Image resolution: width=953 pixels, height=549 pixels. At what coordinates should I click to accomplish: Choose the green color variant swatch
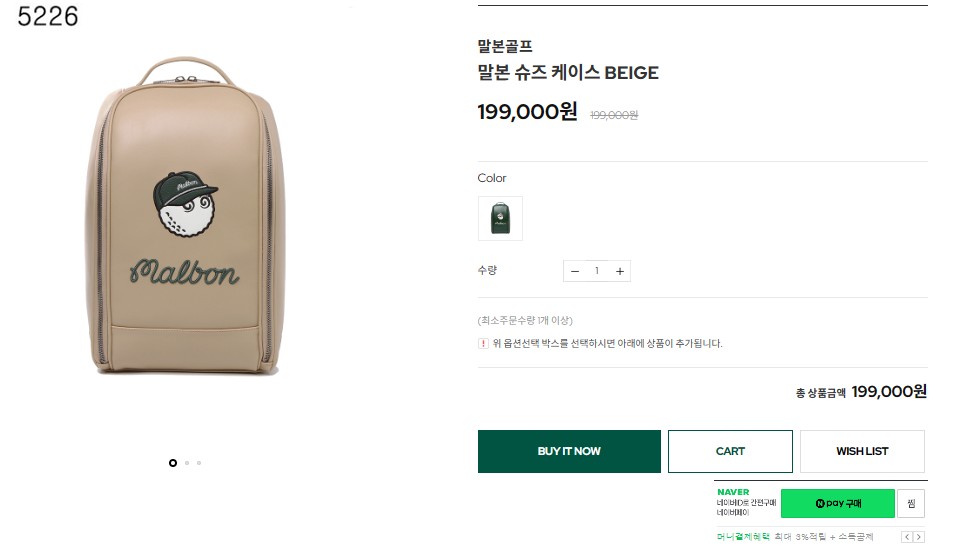[x=500, y=218]
